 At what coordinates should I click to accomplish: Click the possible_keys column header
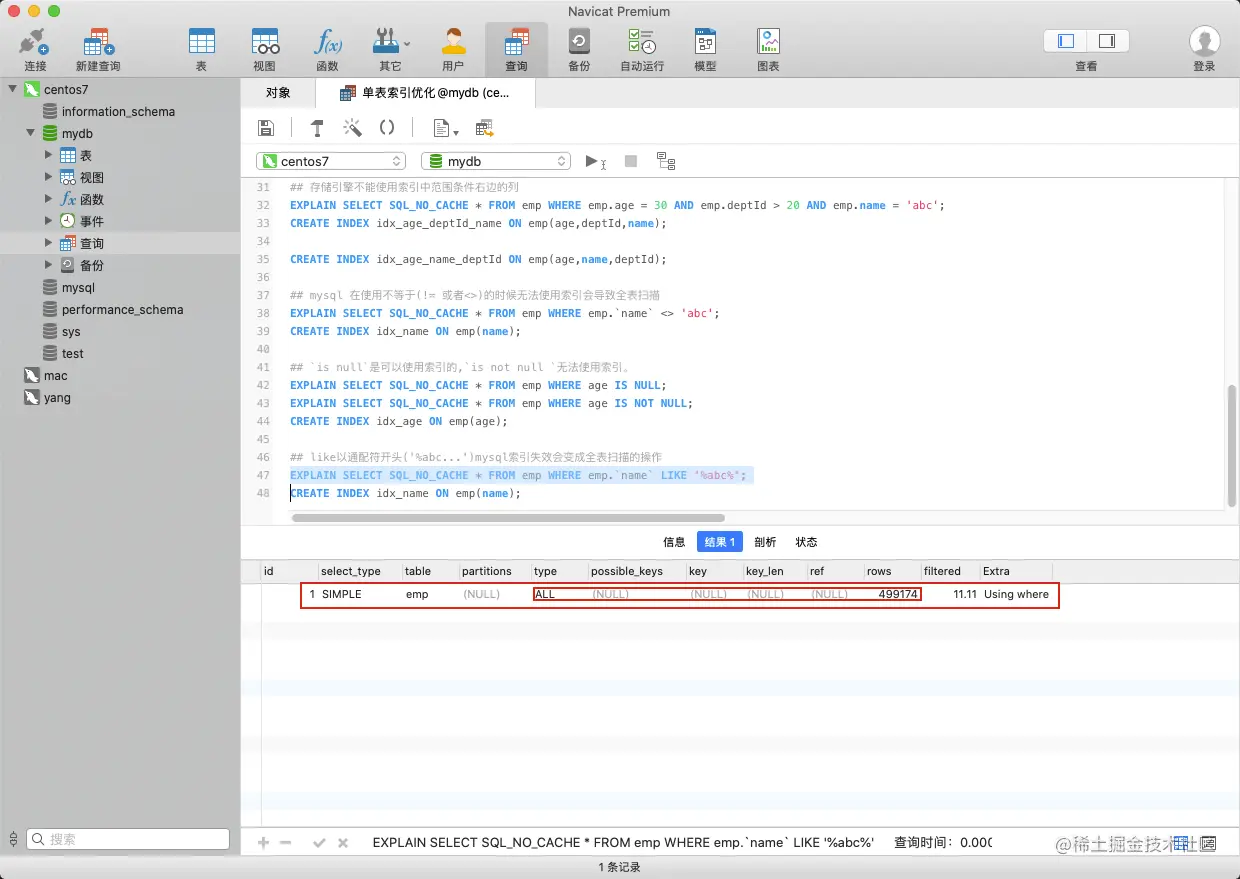click(x=637, y=571)
